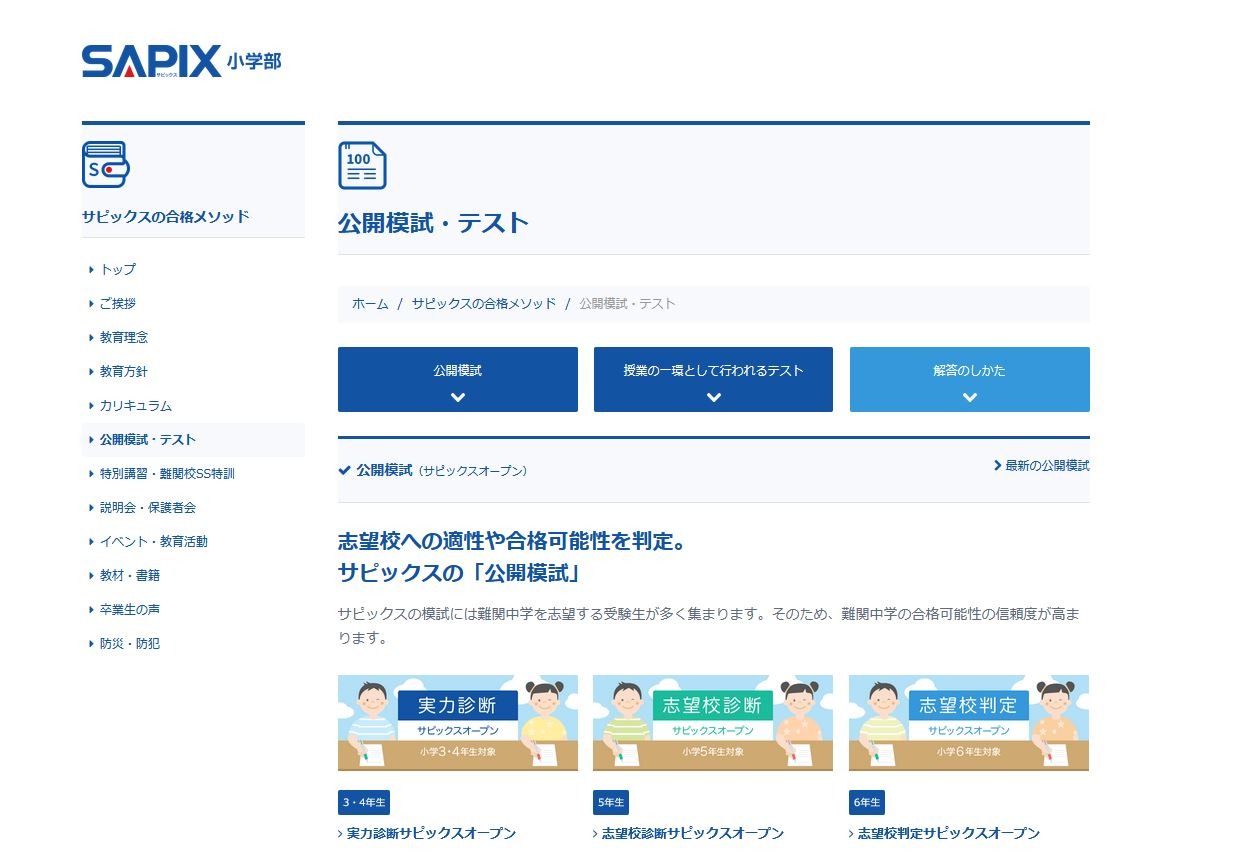1236x854 pixels.
Task: Select the arrow icon beside トップ
Action: (91, 269)
